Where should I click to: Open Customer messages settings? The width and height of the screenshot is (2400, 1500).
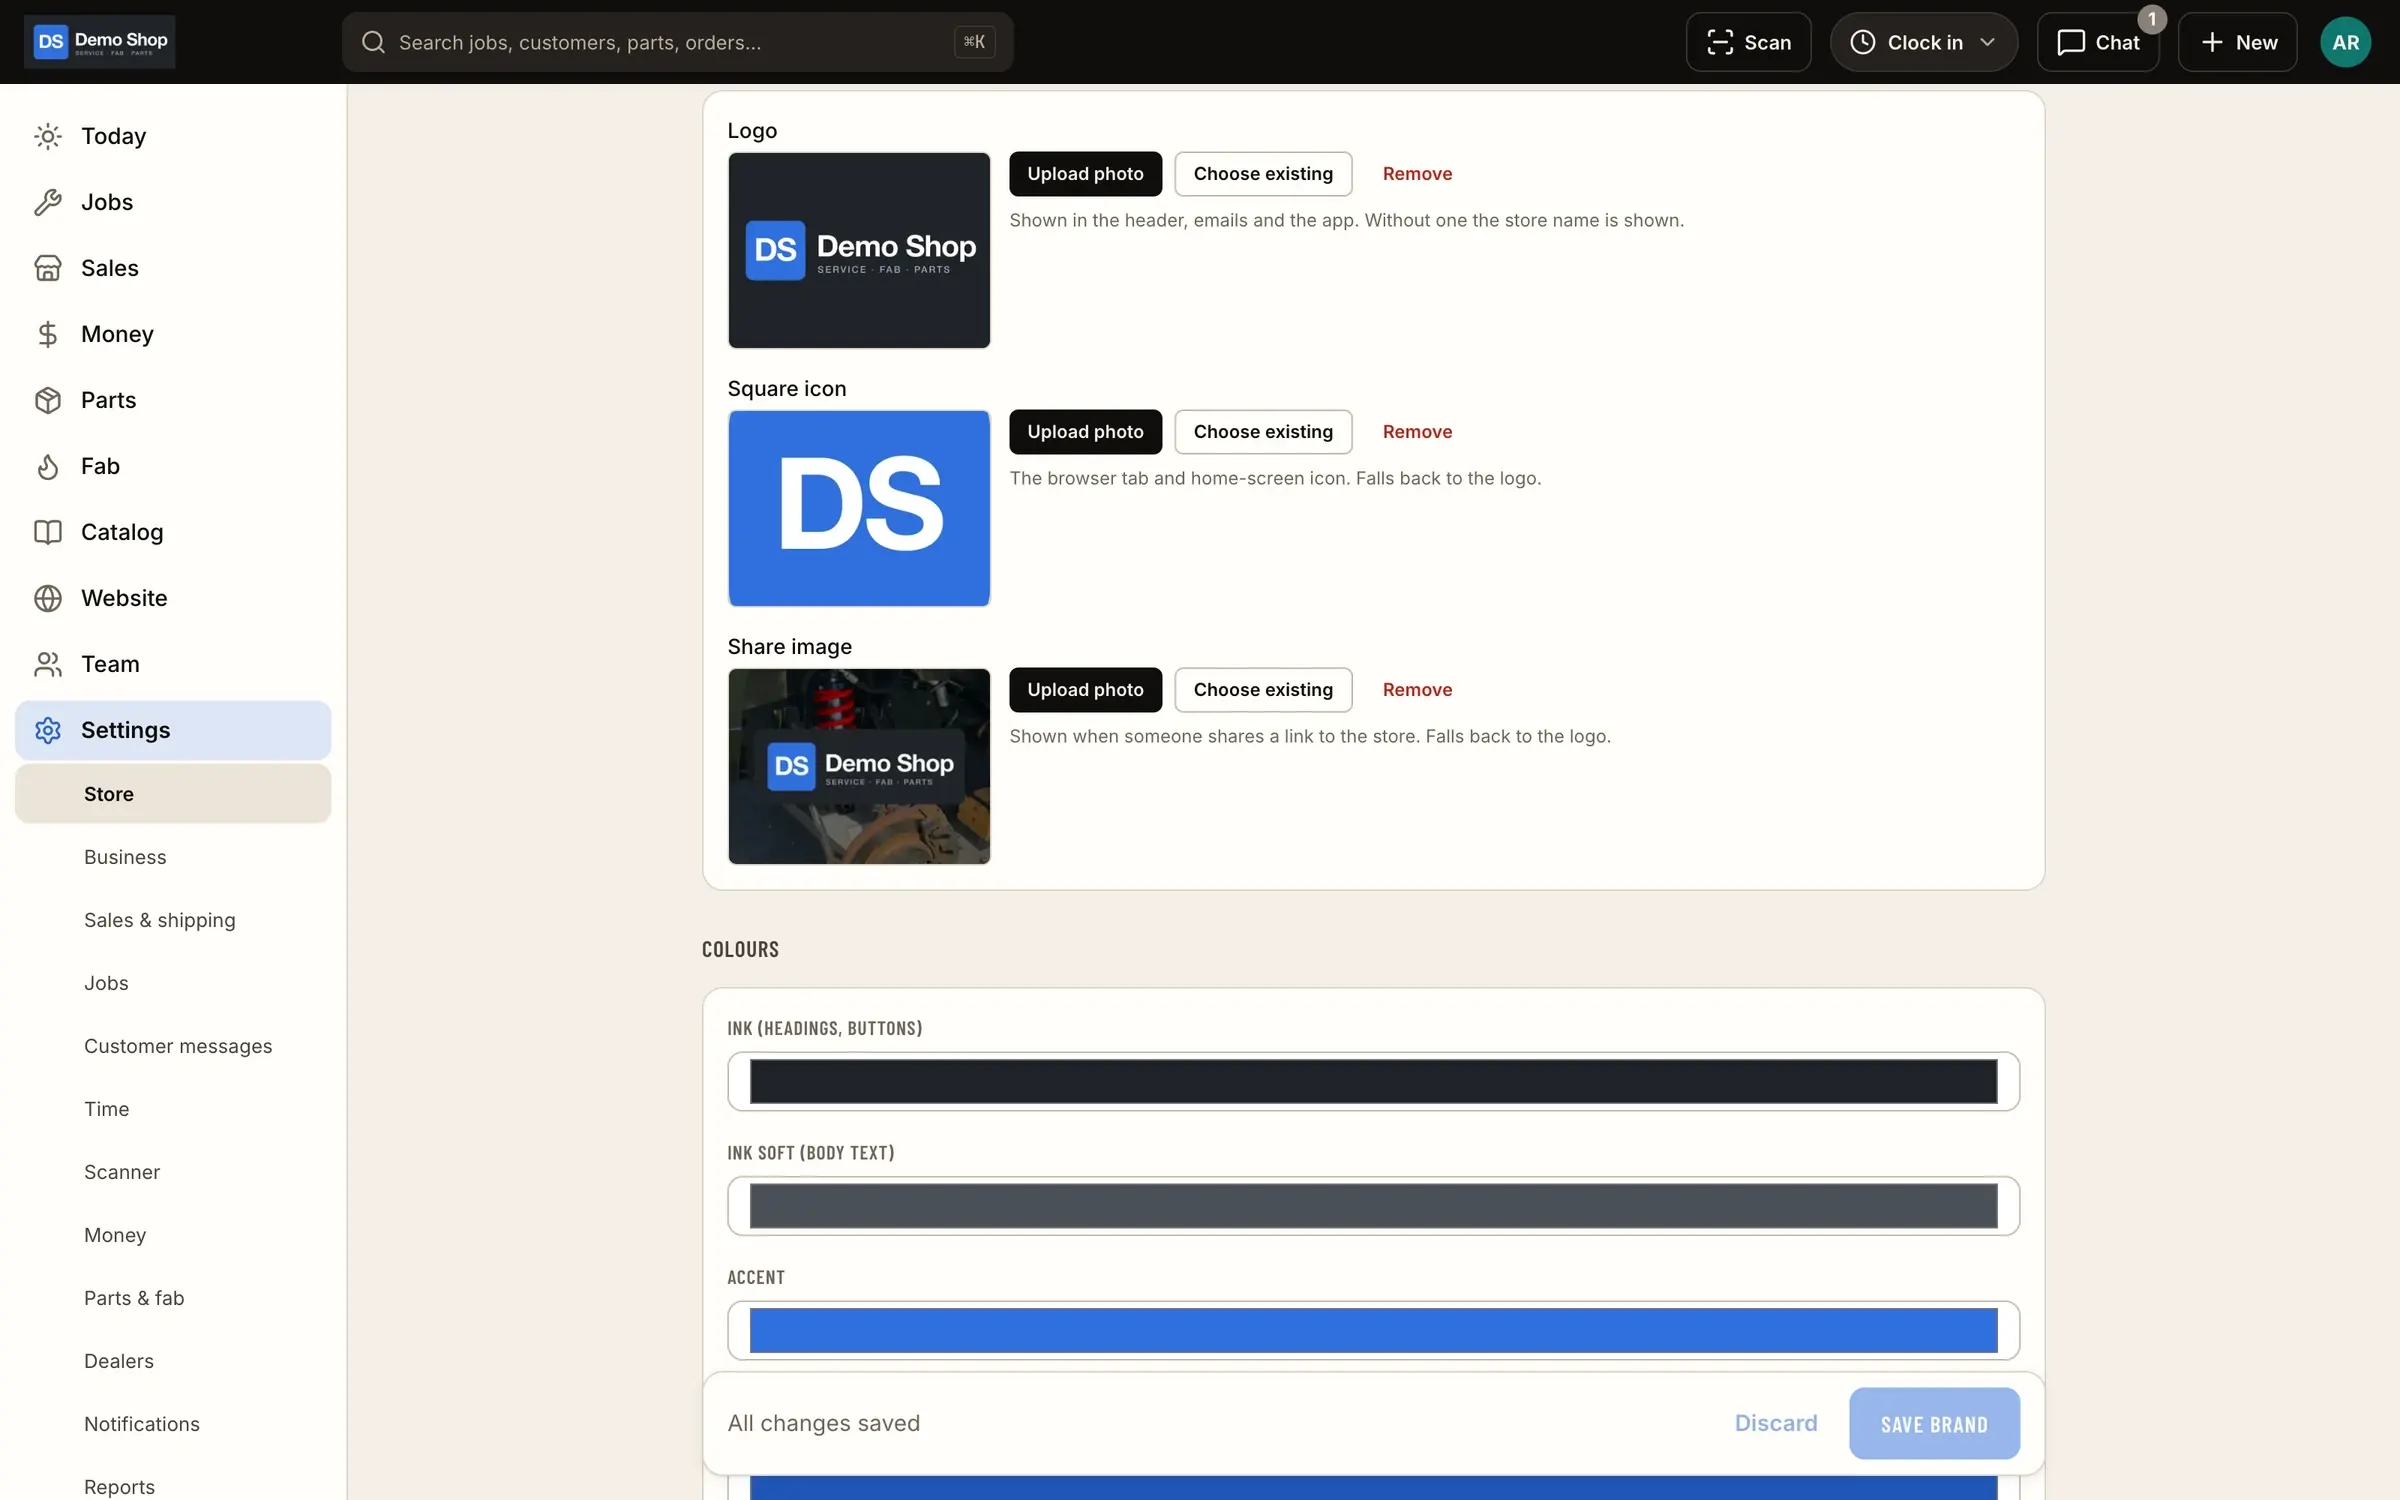[178, 1046]
